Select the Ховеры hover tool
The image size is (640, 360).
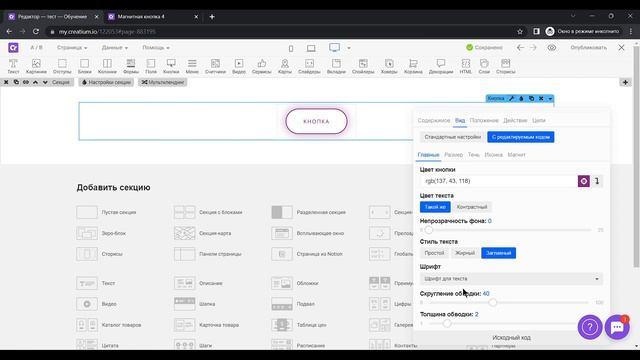click(389, 66)
